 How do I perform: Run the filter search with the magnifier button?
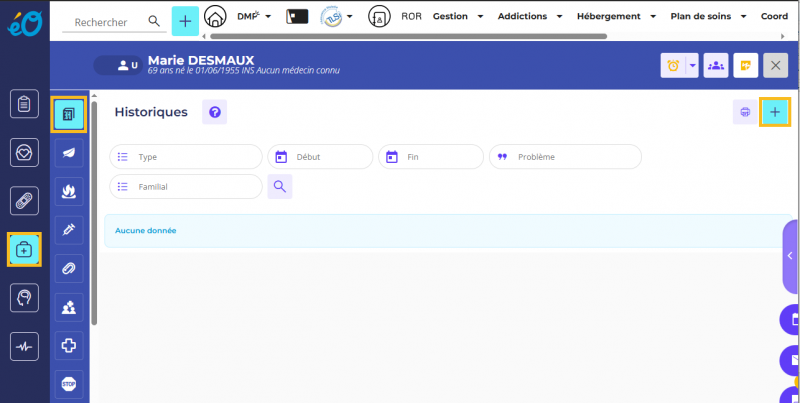pyautogui.click(x=280, y=186)
